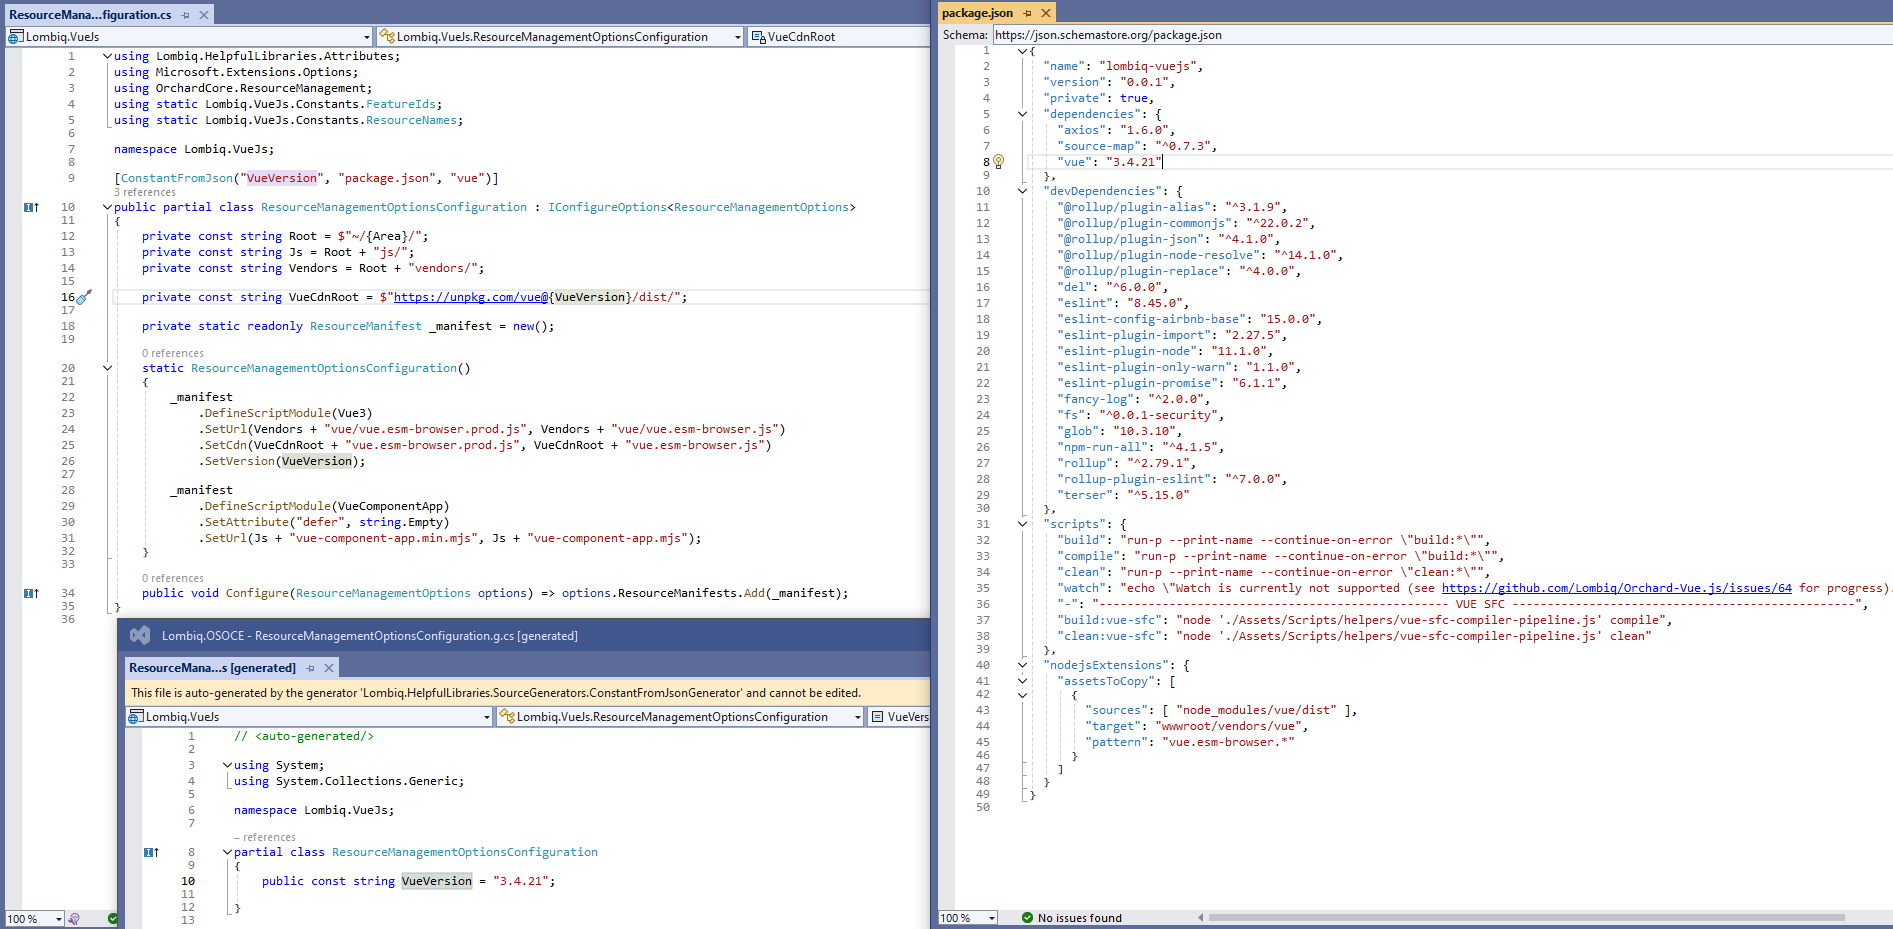The width and height of the screenshot is (1893, 929).
Task: Collapse the "devDependencies" section in package.json
Action: click(x=1022, y=191)
